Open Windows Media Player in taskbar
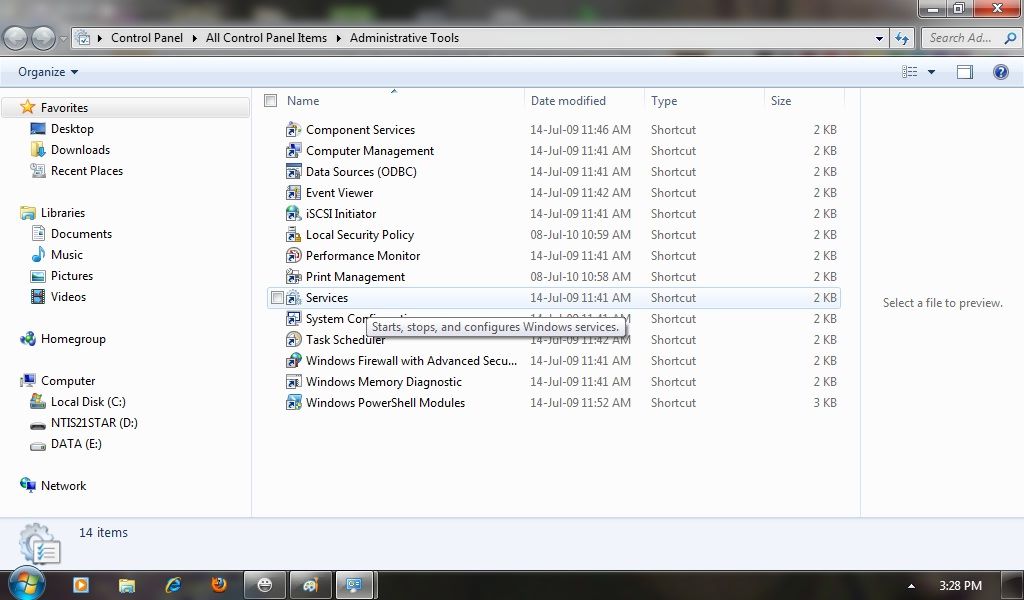This screenshot has height=600, width=1024. click(81, 584)
